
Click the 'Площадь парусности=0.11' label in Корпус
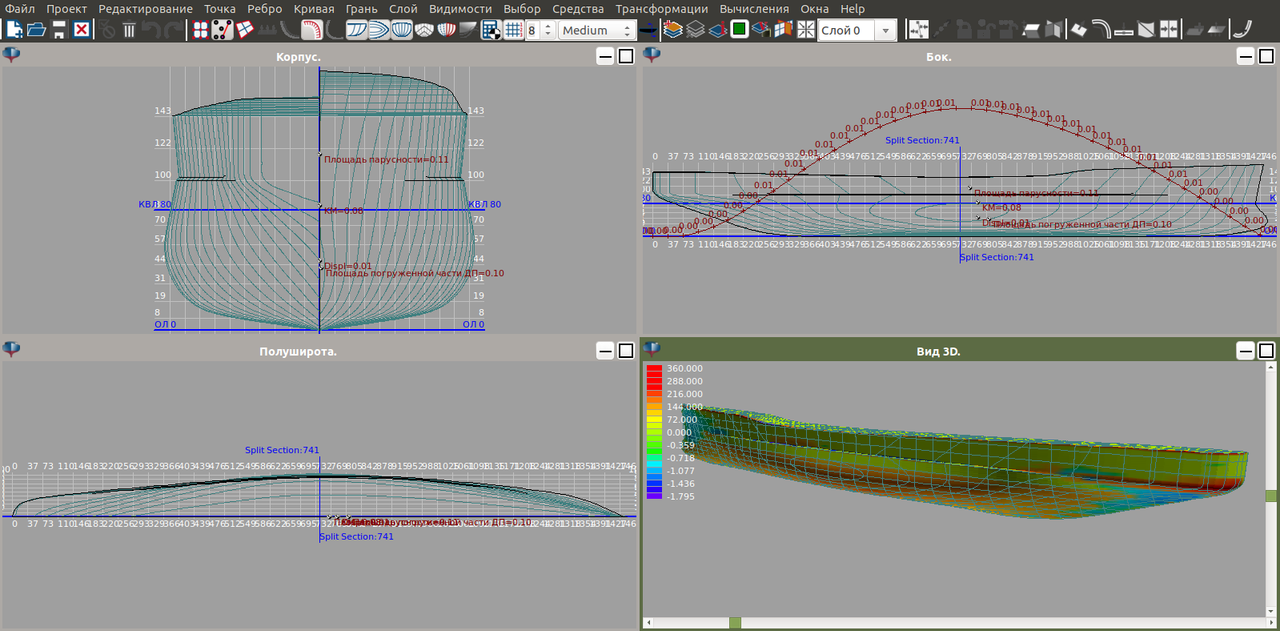(386, 160)
